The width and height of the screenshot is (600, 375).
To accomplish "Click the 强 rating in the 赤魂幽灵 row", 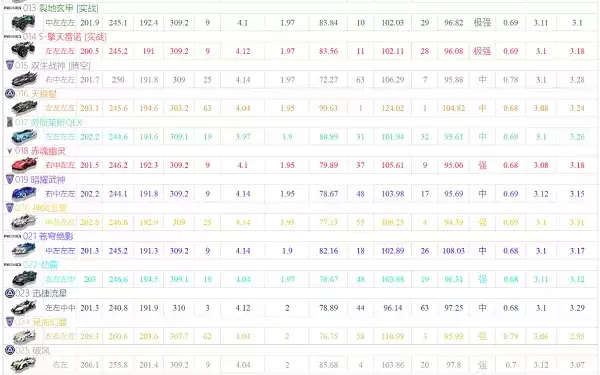I will (482, 165).
